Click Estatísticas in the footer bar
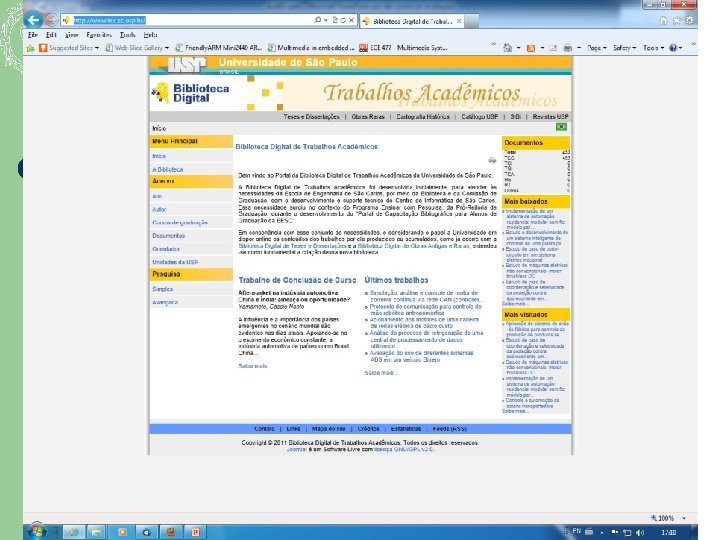The height and width of the screenshot is (540, 720). click(406, 428)
